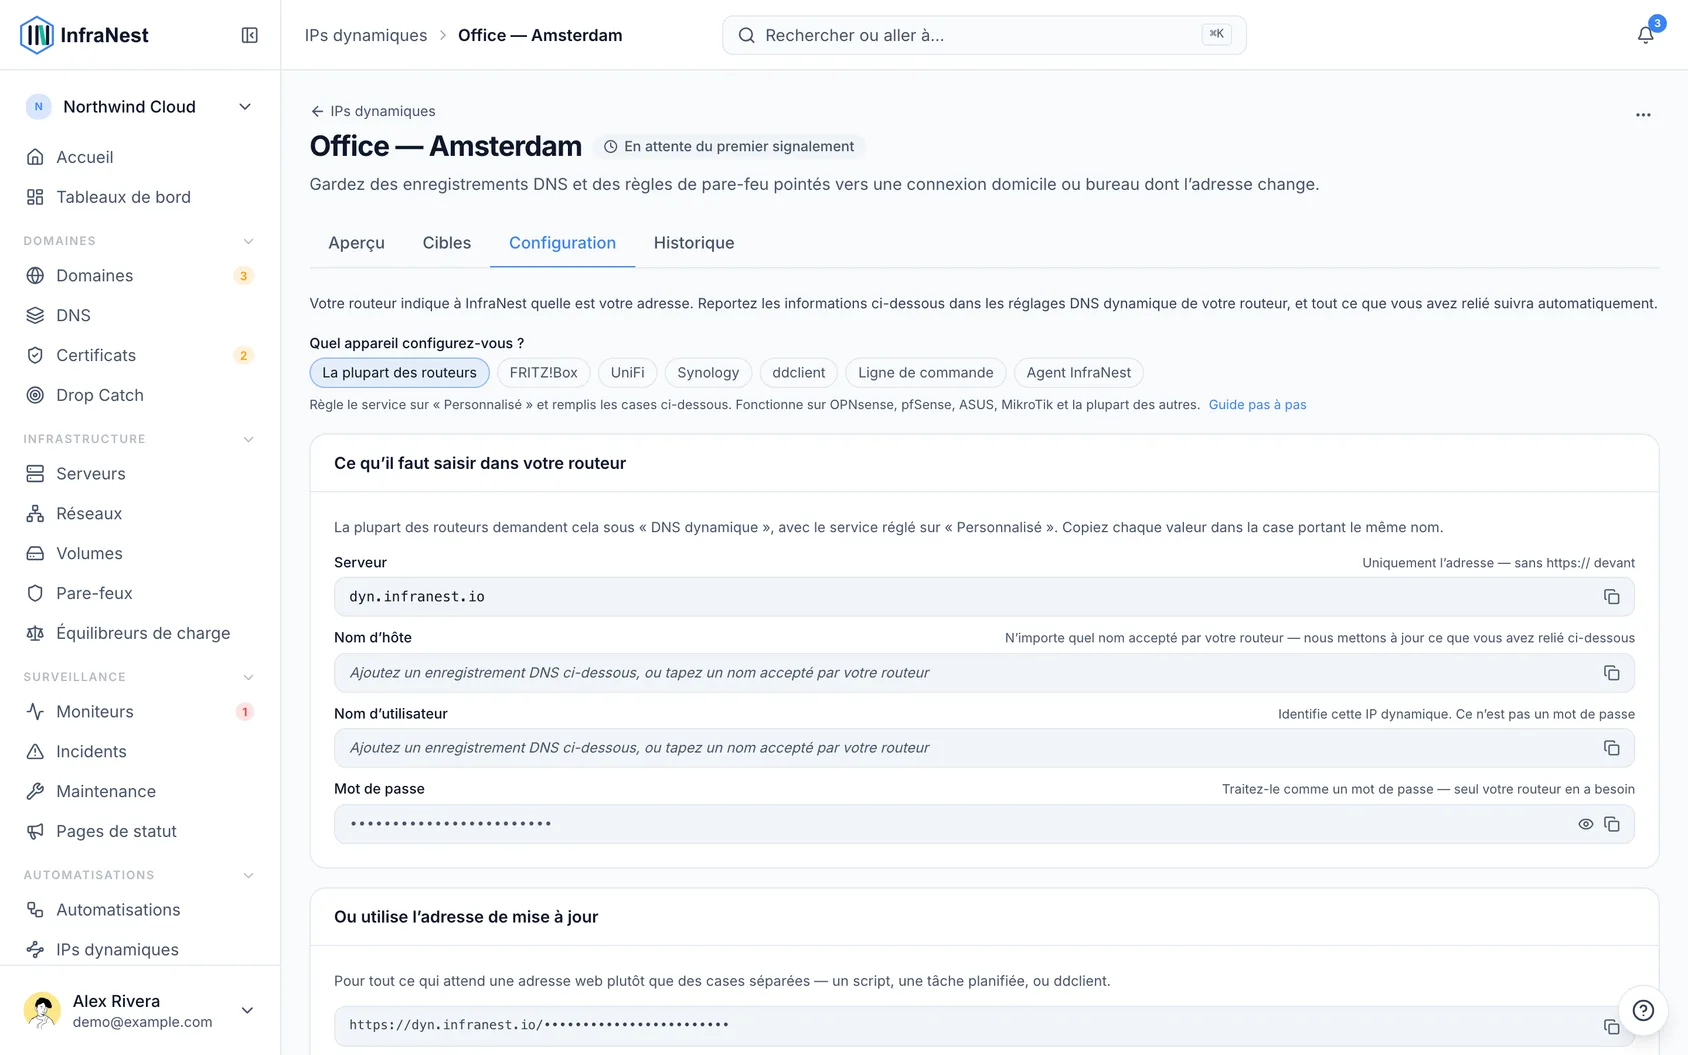Select Synology device option
1688x1055 pixels.
coord(708,372)
